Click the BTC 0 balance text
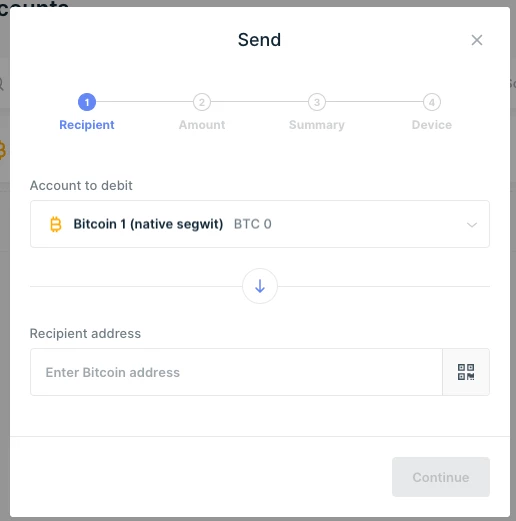The image size is (516, 521). [x=253, y=224]
